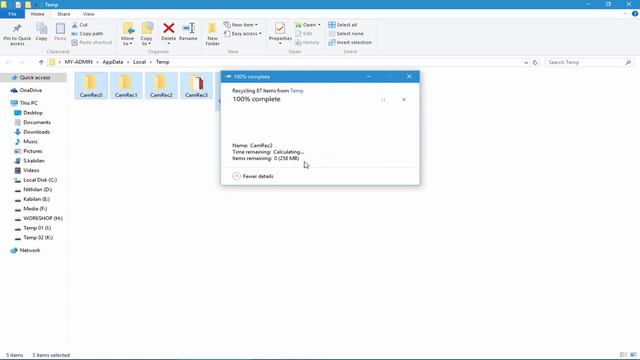This screenshot has width=640, height=360.
Task: Open Quick access in sidebar
Action: coord(35,78)
